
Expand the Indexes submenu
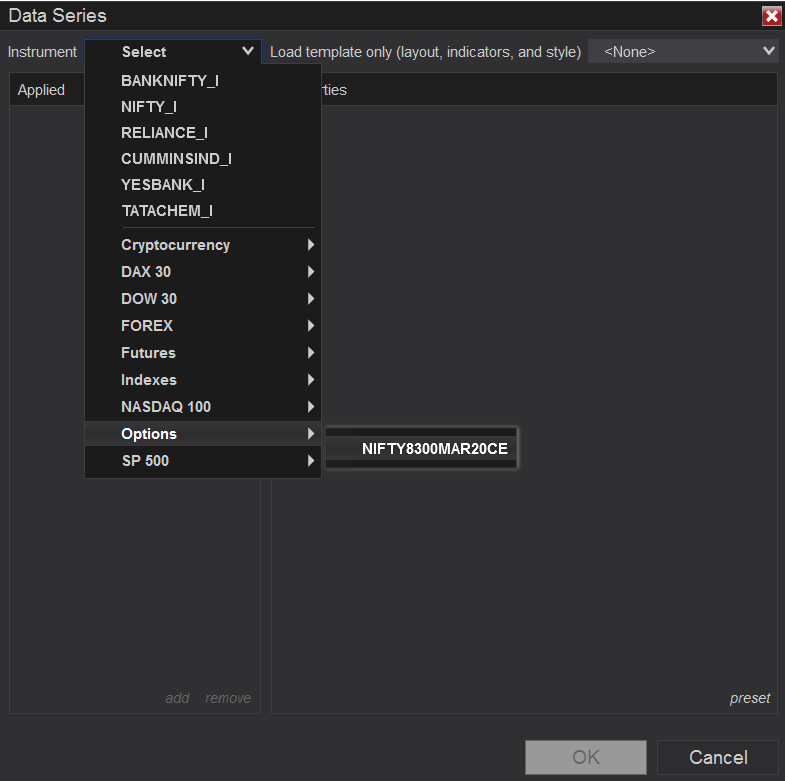tap(203, 380)
